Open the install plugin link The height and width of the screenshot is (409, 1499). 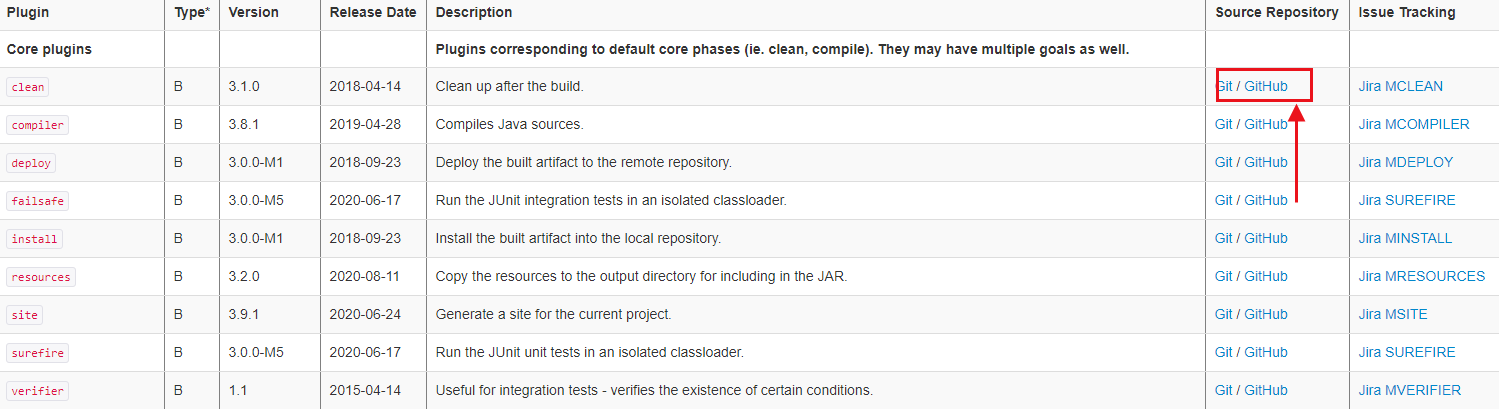pyautogui.click(x=35, y=239)
